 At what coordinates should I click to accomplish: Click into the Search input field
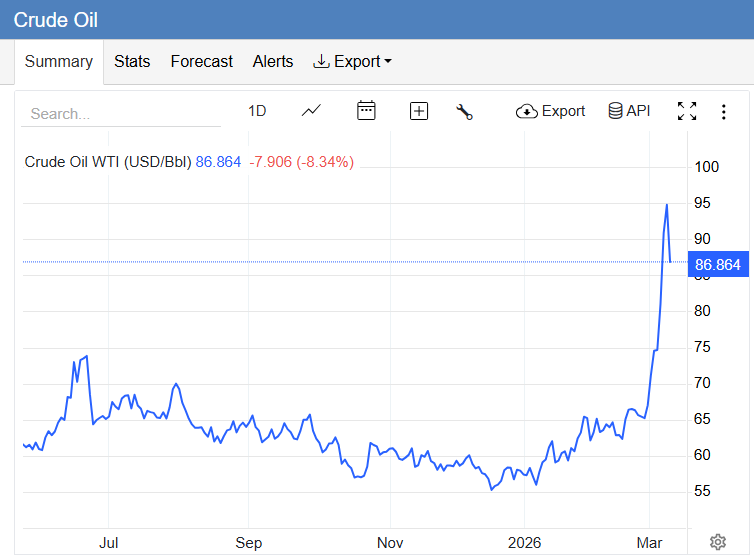120,114
